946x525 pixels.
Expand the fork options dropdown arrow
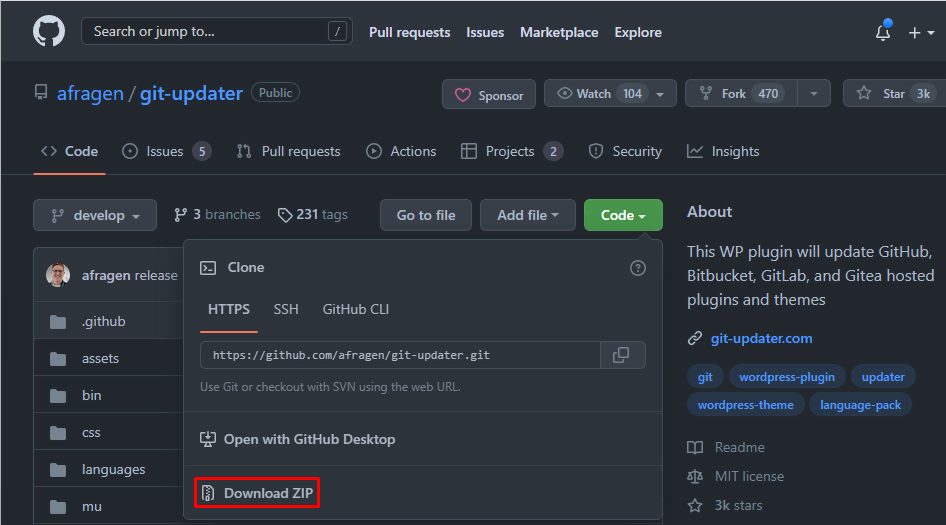pos(814,94)
